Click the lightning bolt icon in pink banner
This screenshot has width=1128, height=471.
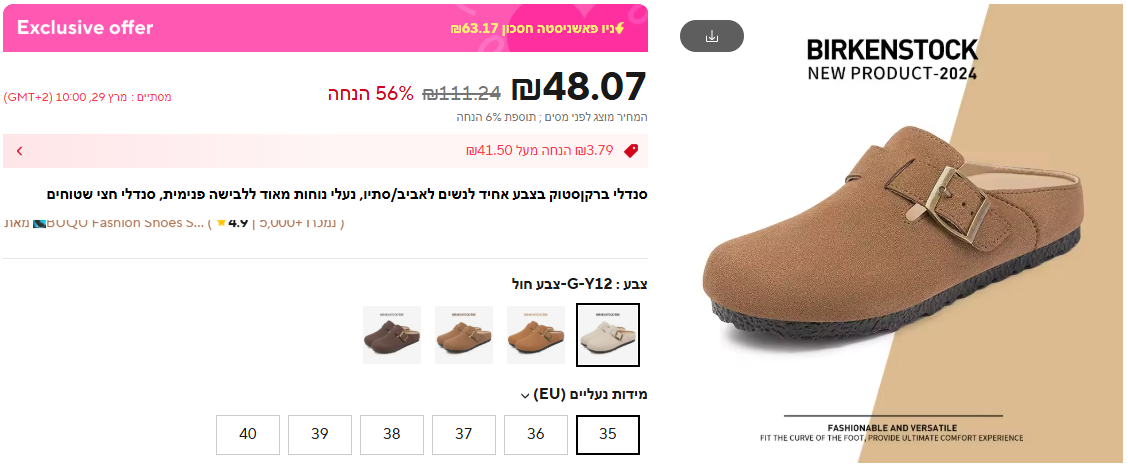(x=620, y=28)
